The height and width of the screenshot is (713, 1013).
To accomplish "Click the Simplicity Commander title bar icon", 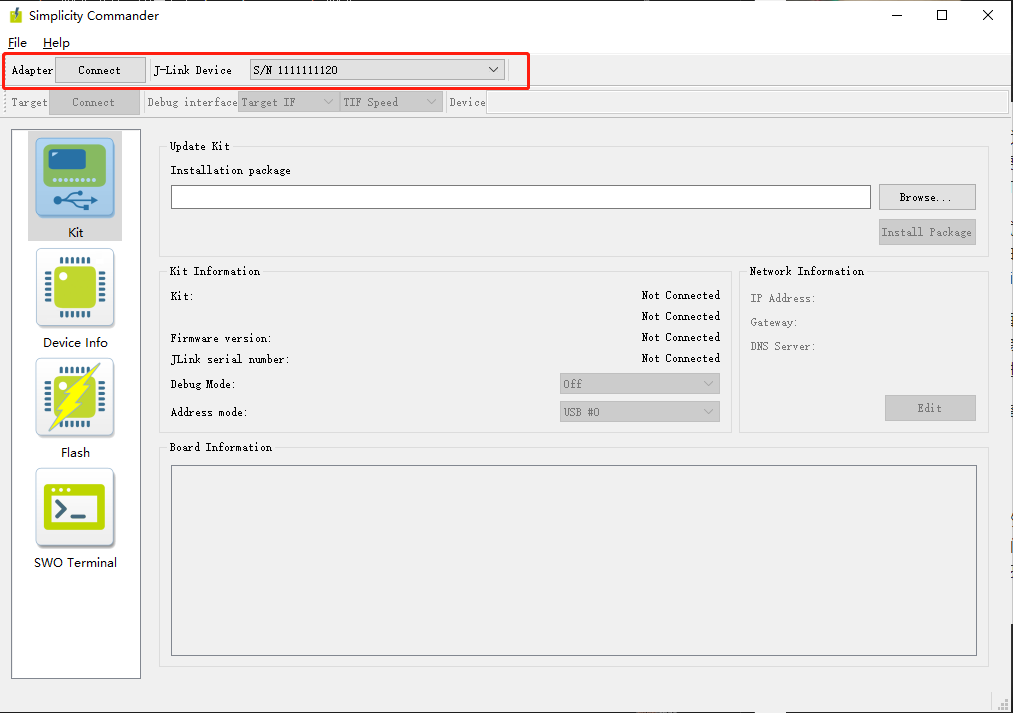I will (16, 15).
